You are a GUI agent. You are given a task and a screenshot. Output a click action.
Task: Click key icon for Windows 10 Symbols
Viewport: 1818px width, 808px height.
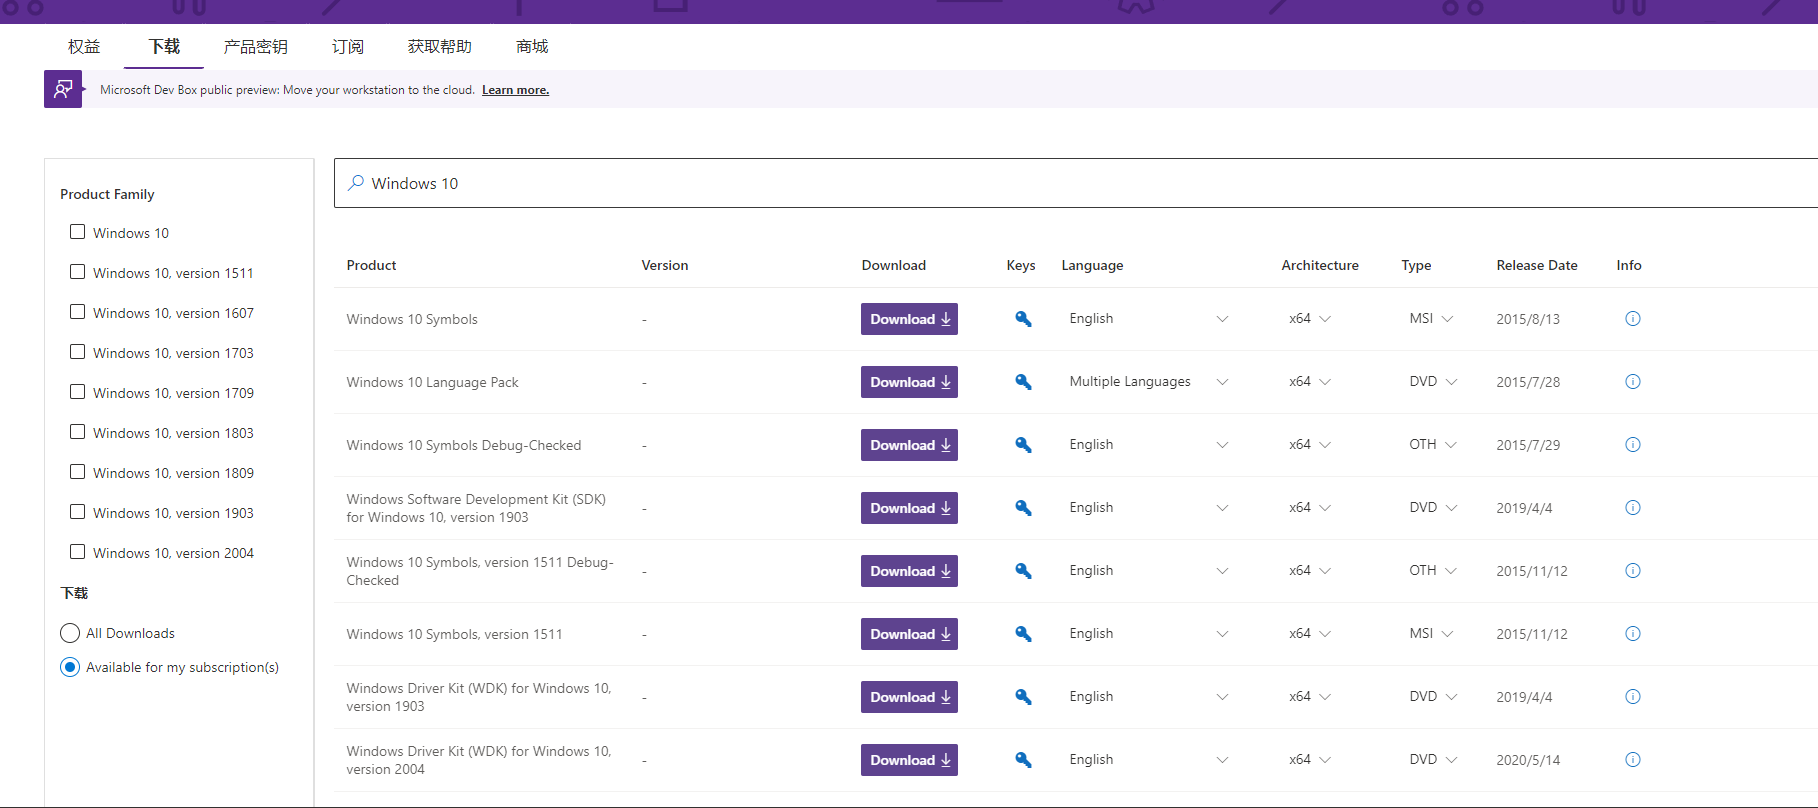pyautogui.click(x=1023, y=319)
